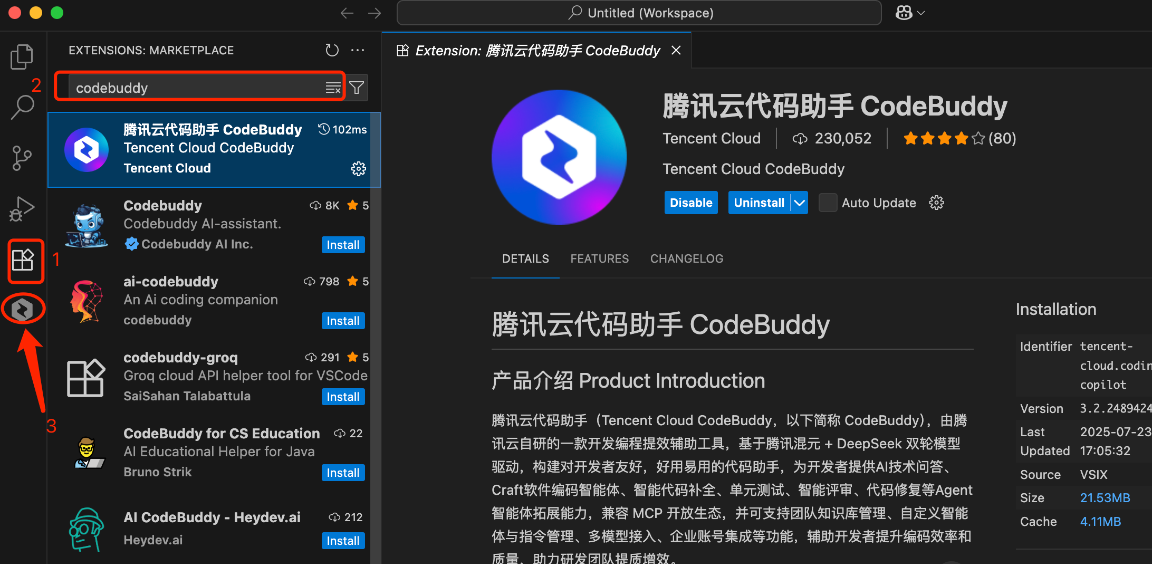Select AI CodeBuddy Heydev.ai icon
Screen dimensions: 1152x564
click(87, 529)
